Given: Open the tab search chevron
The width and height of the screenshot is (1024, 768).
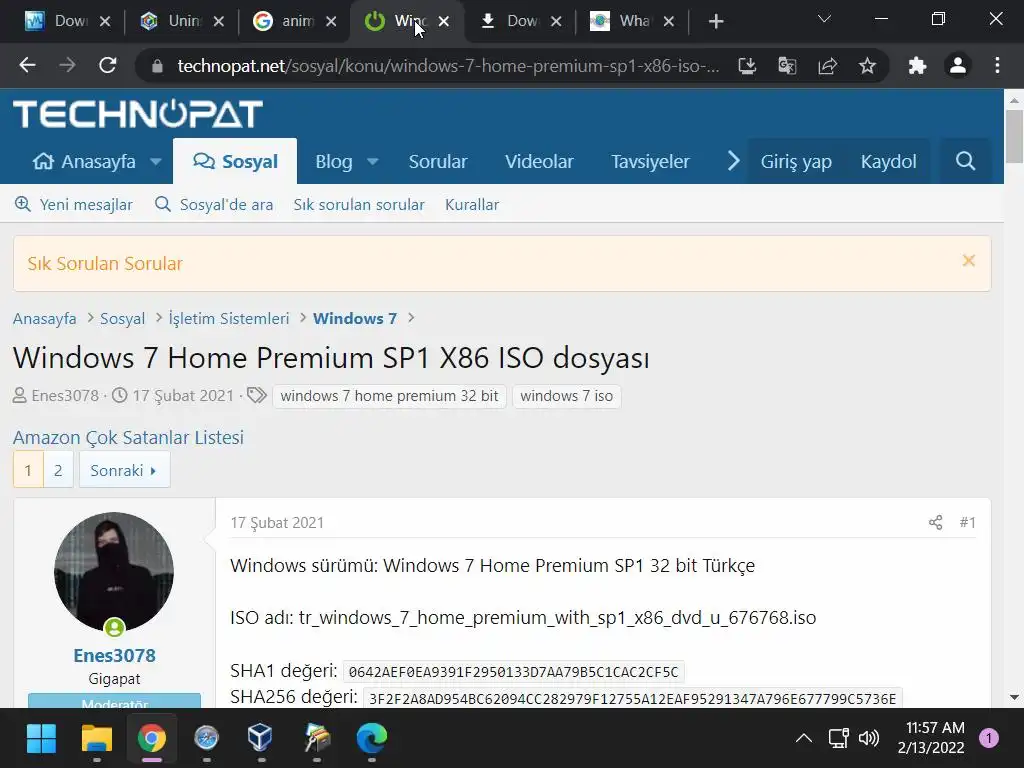Looking at the screenshot, I should [x=824, y=19].
